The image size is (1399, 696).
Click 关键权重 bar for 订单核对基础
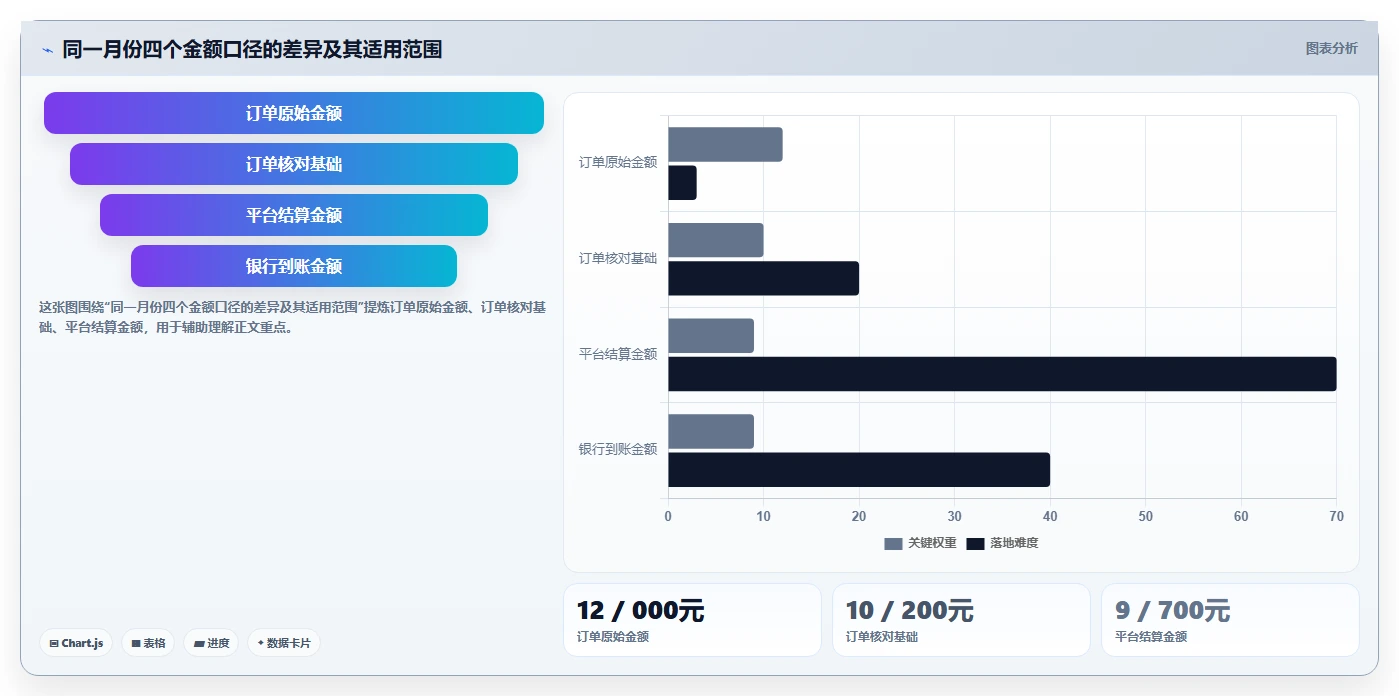(x=716, y=240)
